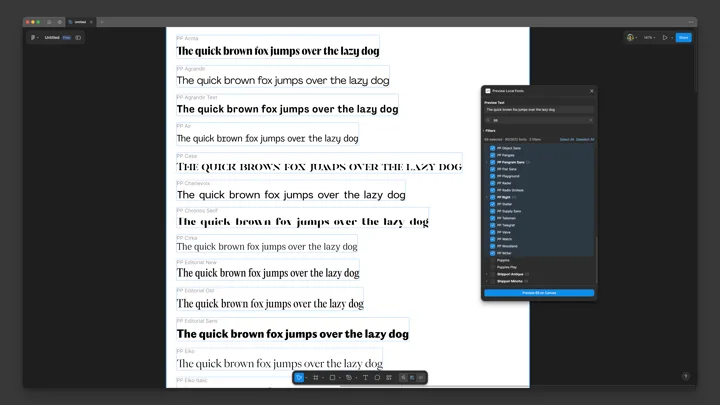Uncheck PP Playground checkbox

click(x=492, y=176)
